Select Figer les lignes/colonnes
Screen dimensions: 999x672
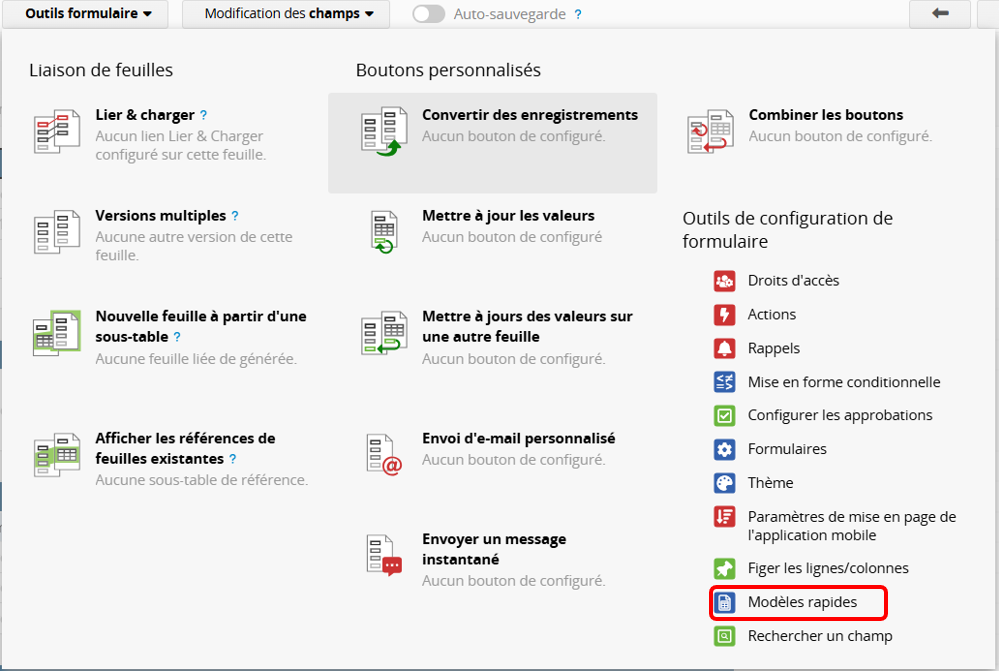coord(827,568)
